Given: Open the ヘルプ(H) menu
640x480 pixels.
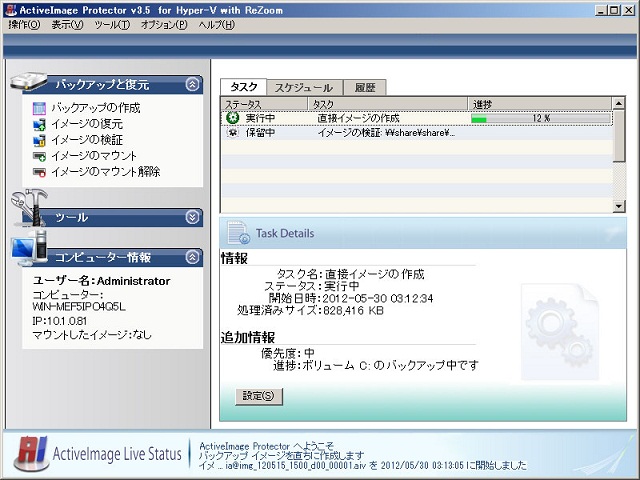Looking at the screenshot, I should pyautogui.click(x=217, y=25).
